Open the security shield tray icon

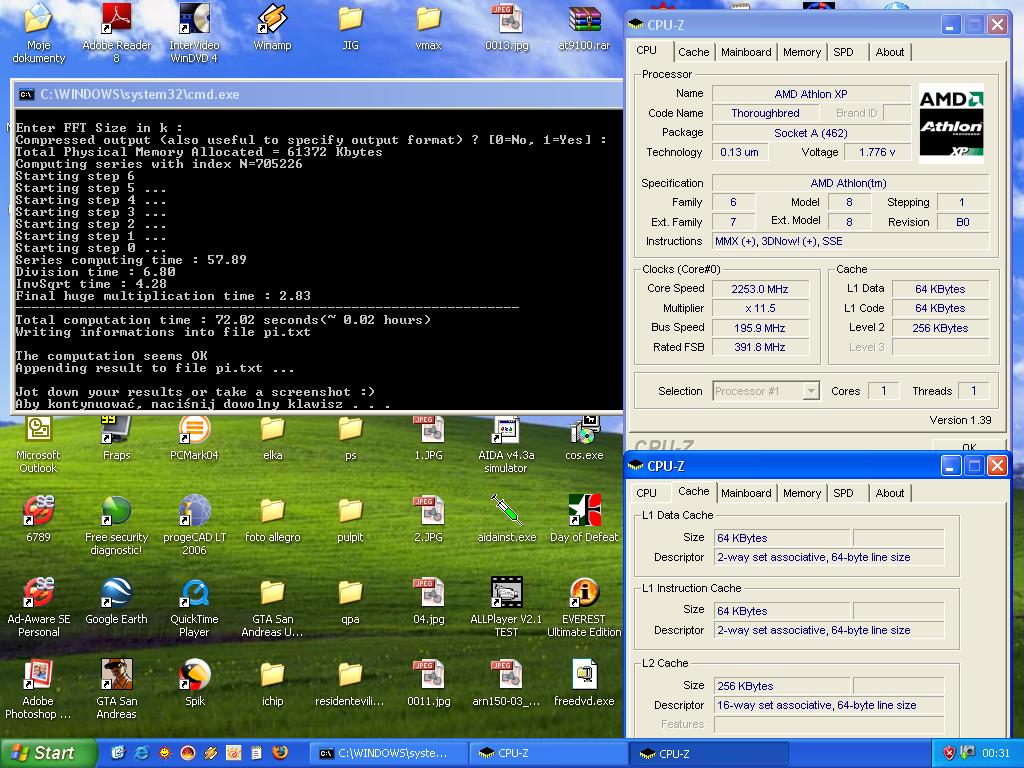(949, 753)
